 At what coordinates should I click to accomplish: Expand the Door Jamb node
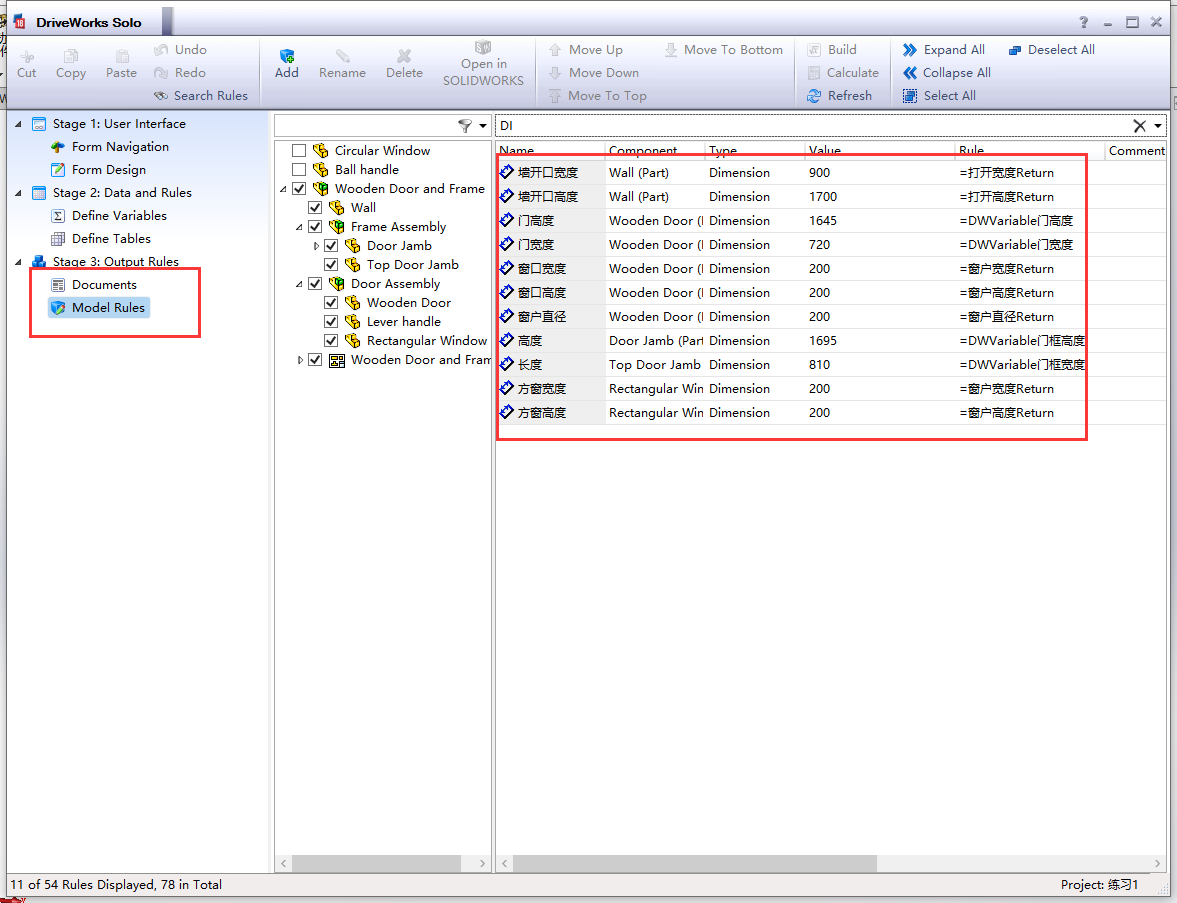pos(316,245)
